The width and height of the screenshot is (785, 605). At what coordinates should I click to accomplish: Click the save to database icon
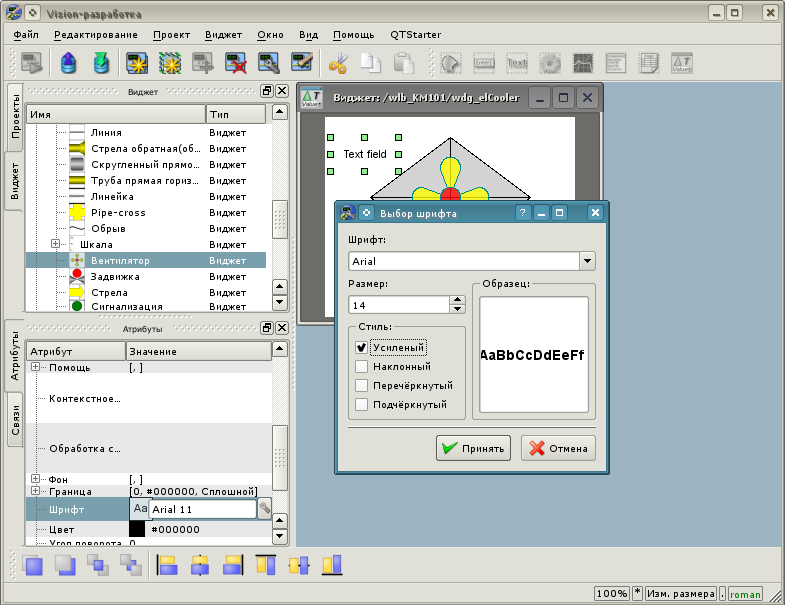(x=101, y=63)
